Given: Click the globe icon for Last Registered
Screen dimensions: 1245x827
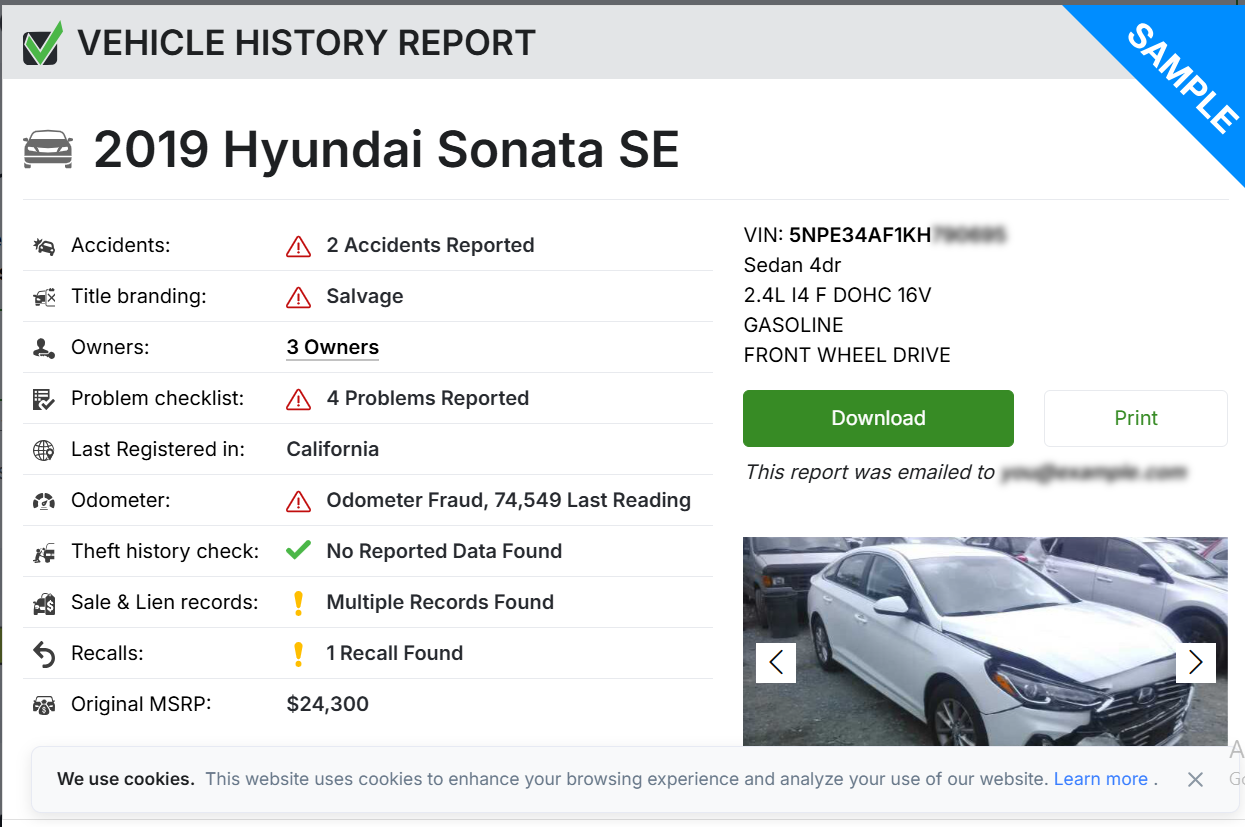Looking at the screenshot, I should tap(44, 450).
